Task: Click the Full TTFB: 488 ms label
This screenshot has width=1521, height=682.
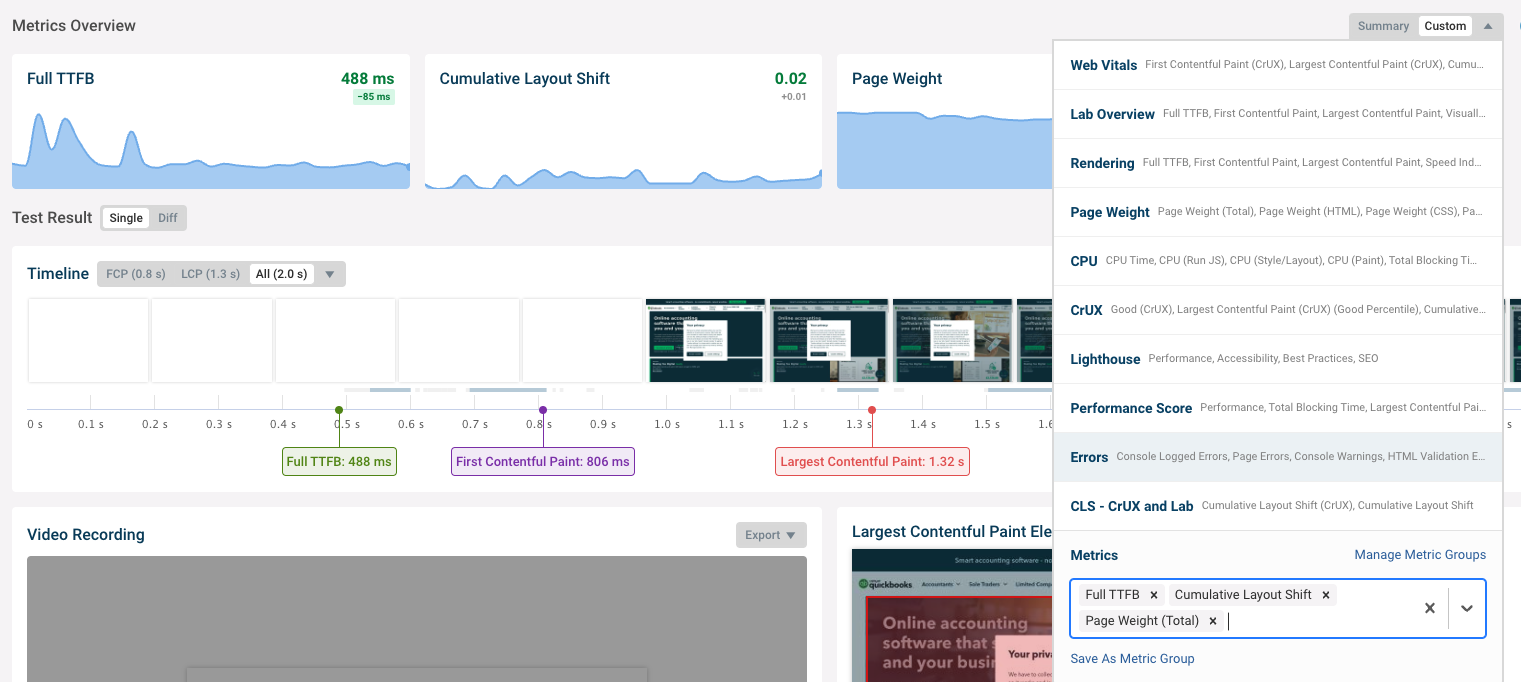Action: [x=339, y=462]
